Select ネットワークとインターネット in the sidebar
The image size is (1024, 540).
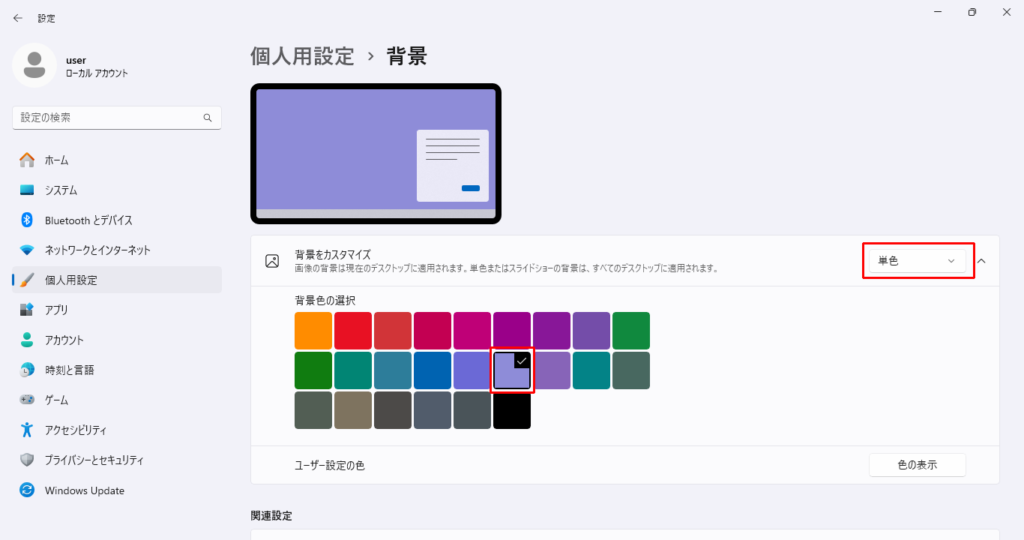point(117,250)
